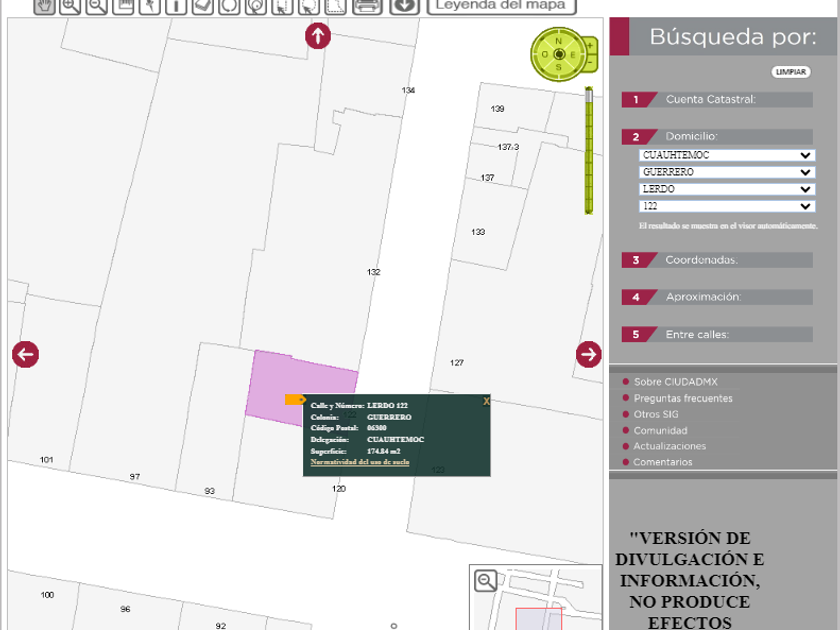Image resolution: width=840 pixels, height=630 pixels.
Task: Open Sobre CIUDADMX link
Action: click(676, 382)
